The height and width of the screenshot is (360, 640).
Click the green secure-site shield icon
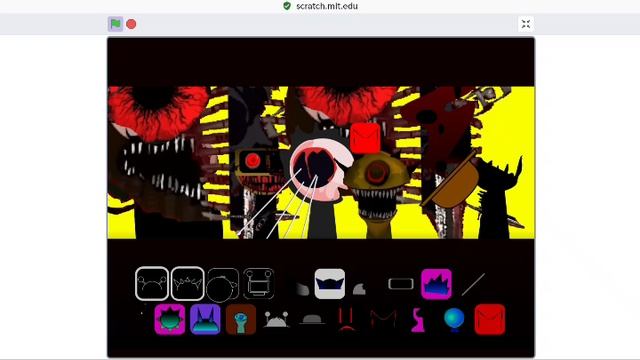(x=287, y=6)
